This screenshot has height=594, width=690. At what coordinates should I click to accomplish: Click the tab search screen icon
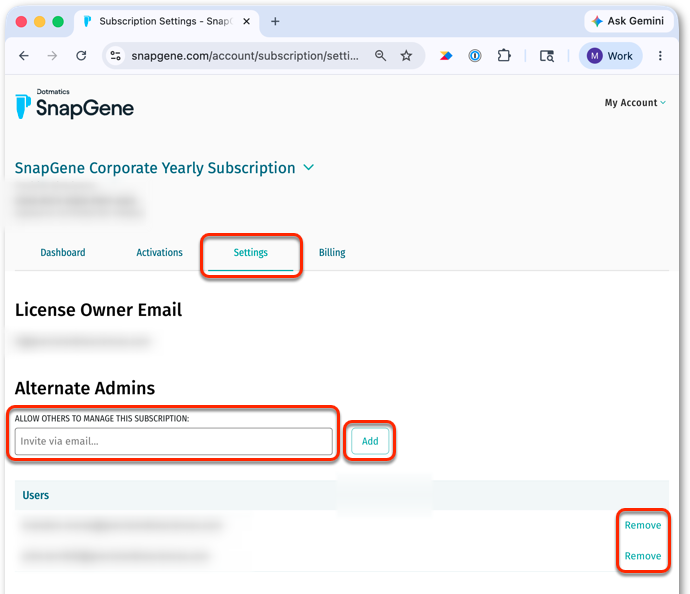(547, 56)
